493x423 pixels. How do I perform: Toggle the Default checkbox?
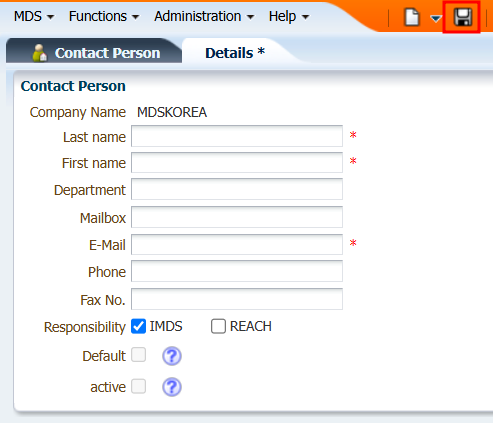pyautogui.click(x=138, y=355)
